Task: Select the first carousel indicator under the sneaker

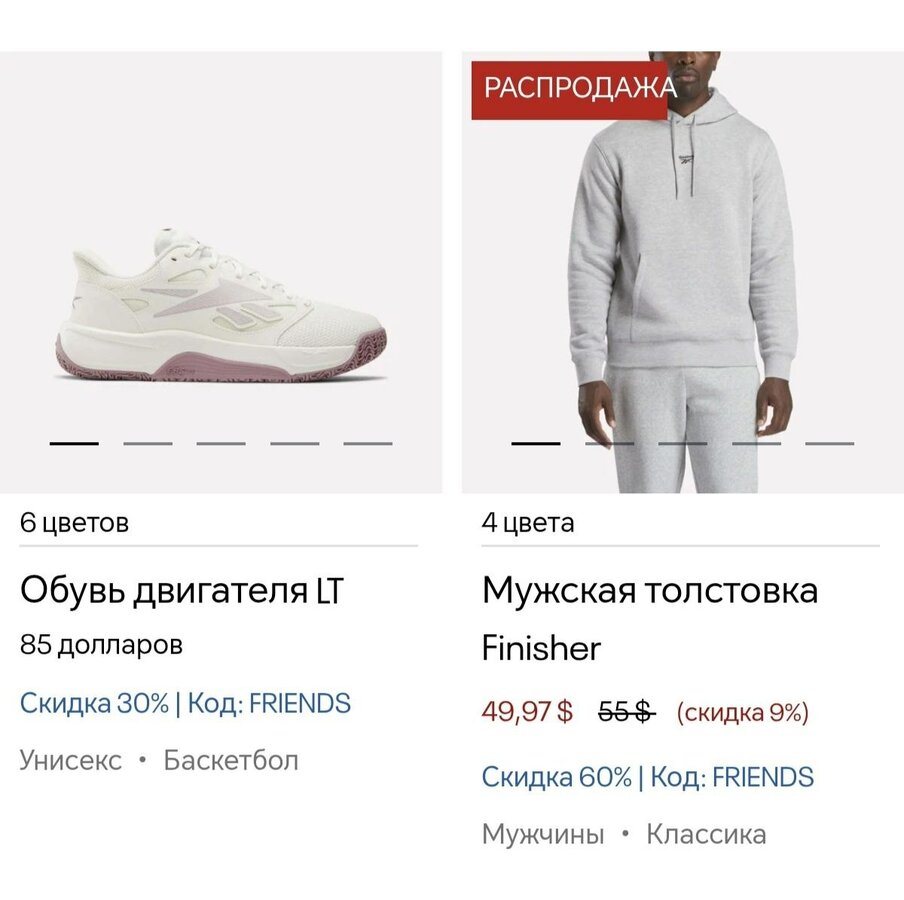Action: 74,443
